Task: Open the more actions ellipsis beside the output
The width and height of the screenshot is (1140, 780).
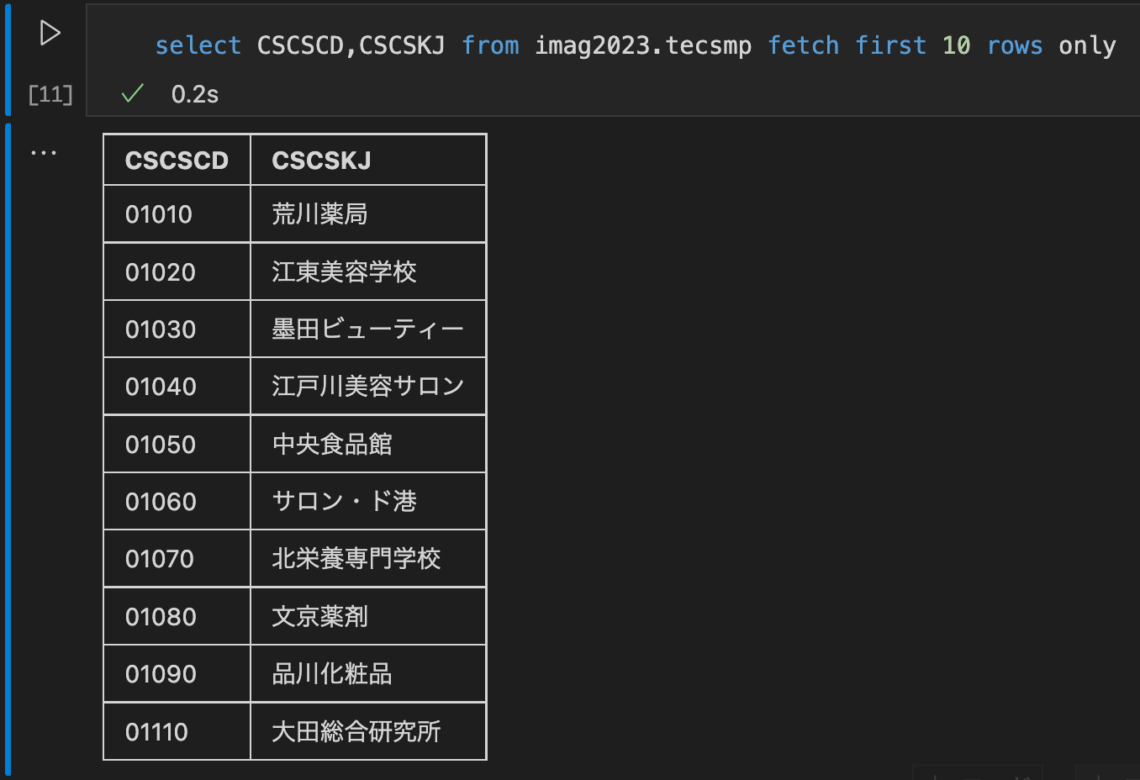Action: [44, 150]
